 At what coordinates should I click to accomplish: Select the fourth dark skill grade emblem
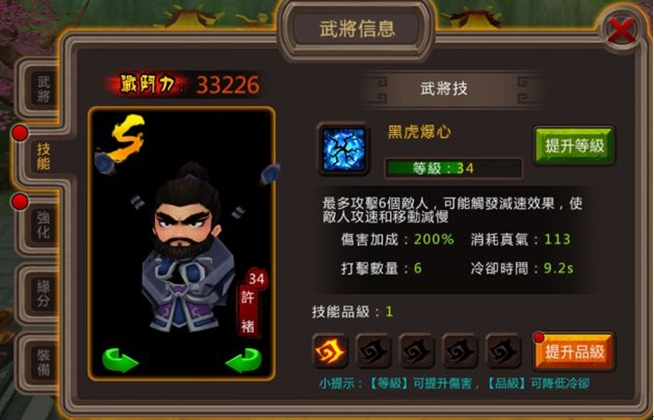[x=460, y=351]
